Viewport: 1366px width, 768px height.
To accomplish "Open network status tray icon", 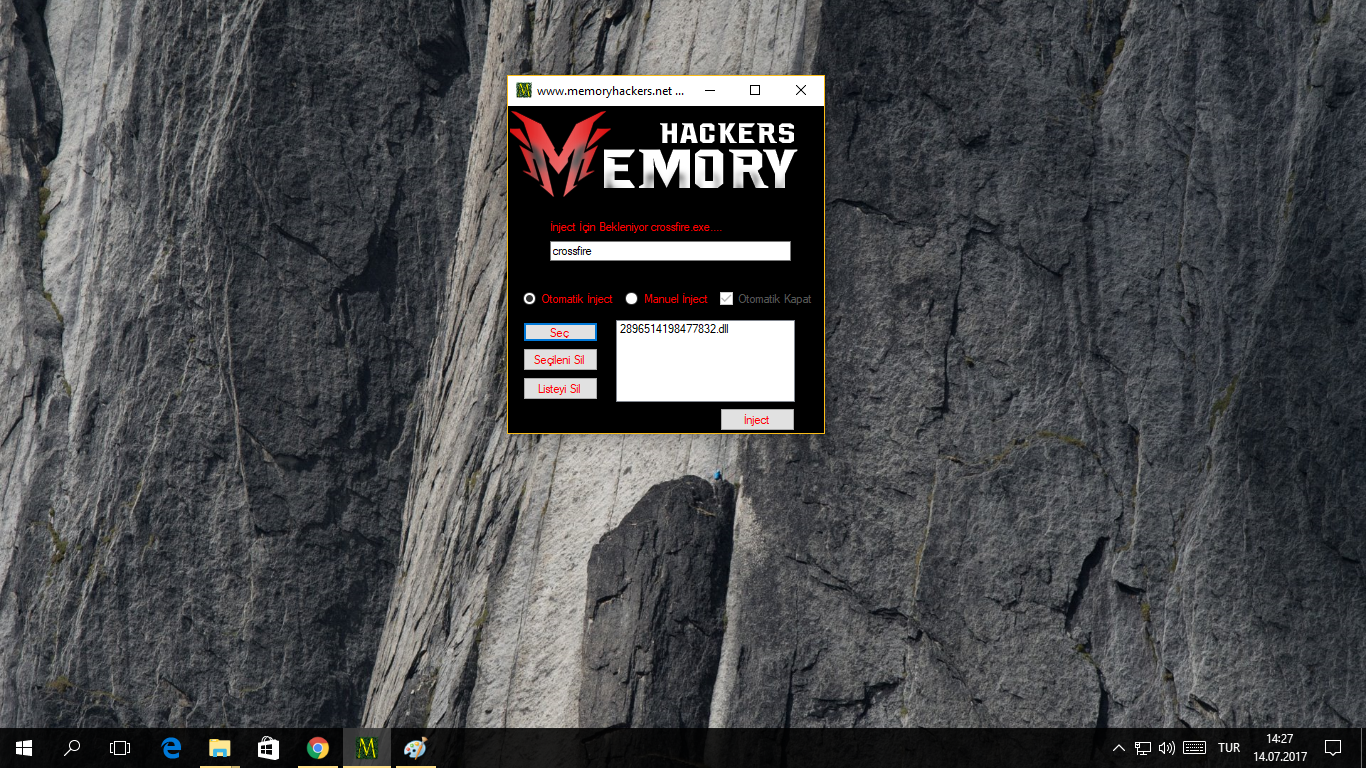I will pyautogui.click(x=1143, y=748).
